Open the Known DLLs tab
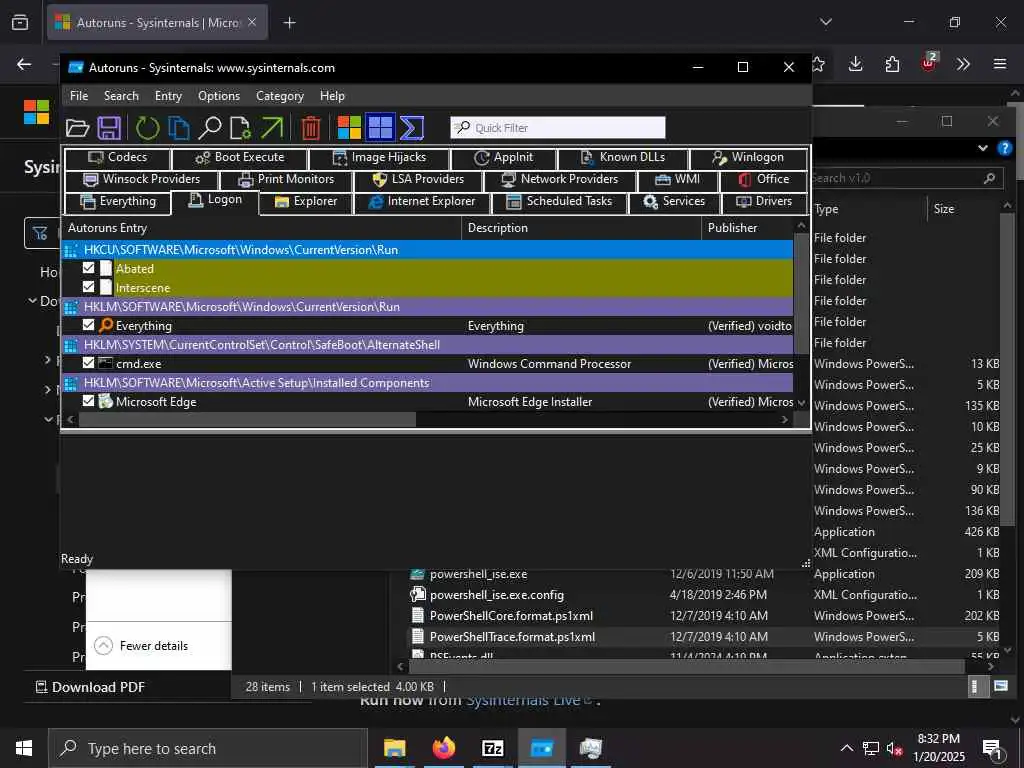This screenshot has width=1024, height=768. 623,157
